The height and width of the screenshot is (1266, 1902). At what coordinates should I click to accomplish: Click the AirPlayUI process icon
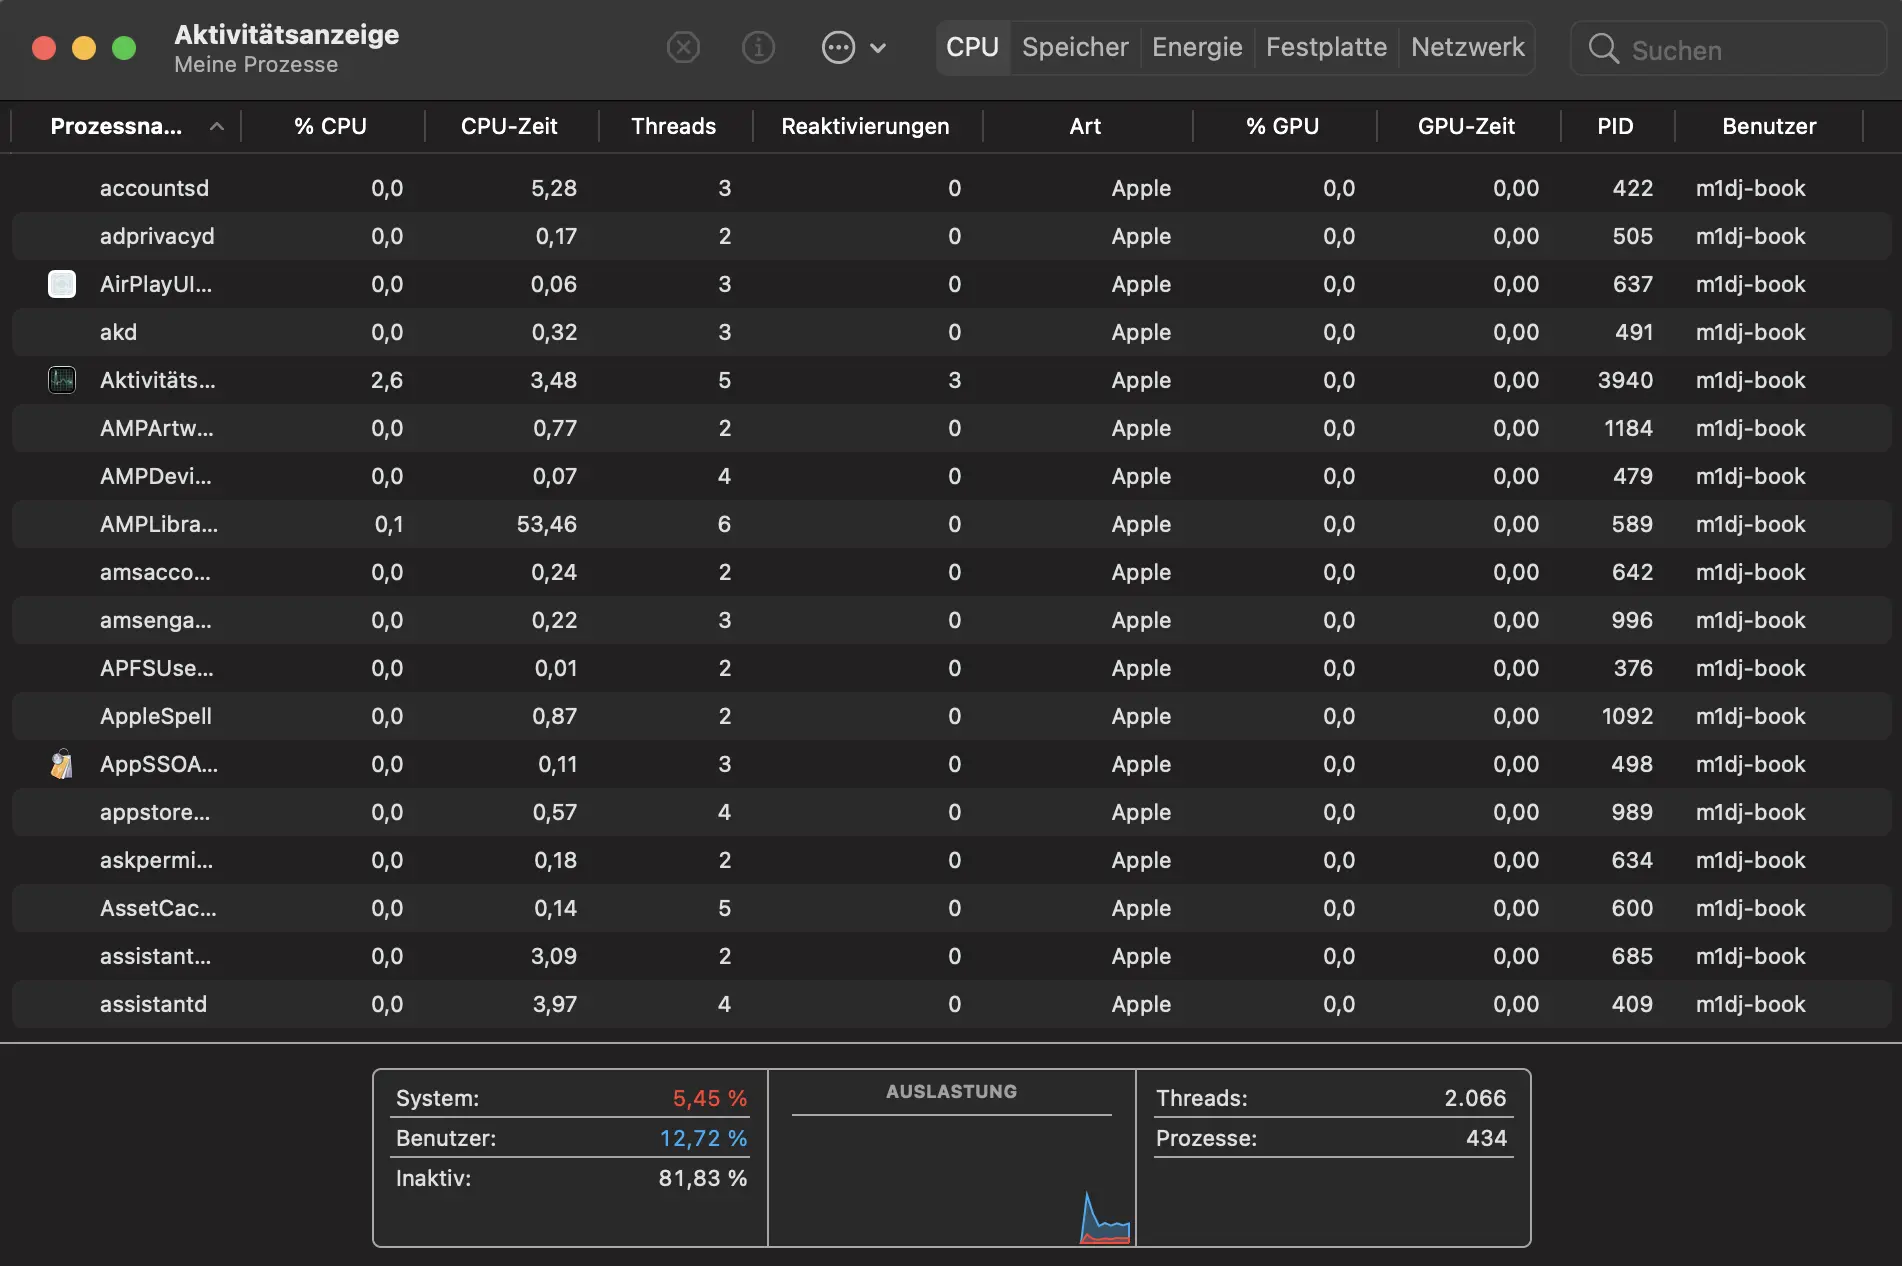click(62, 284)
